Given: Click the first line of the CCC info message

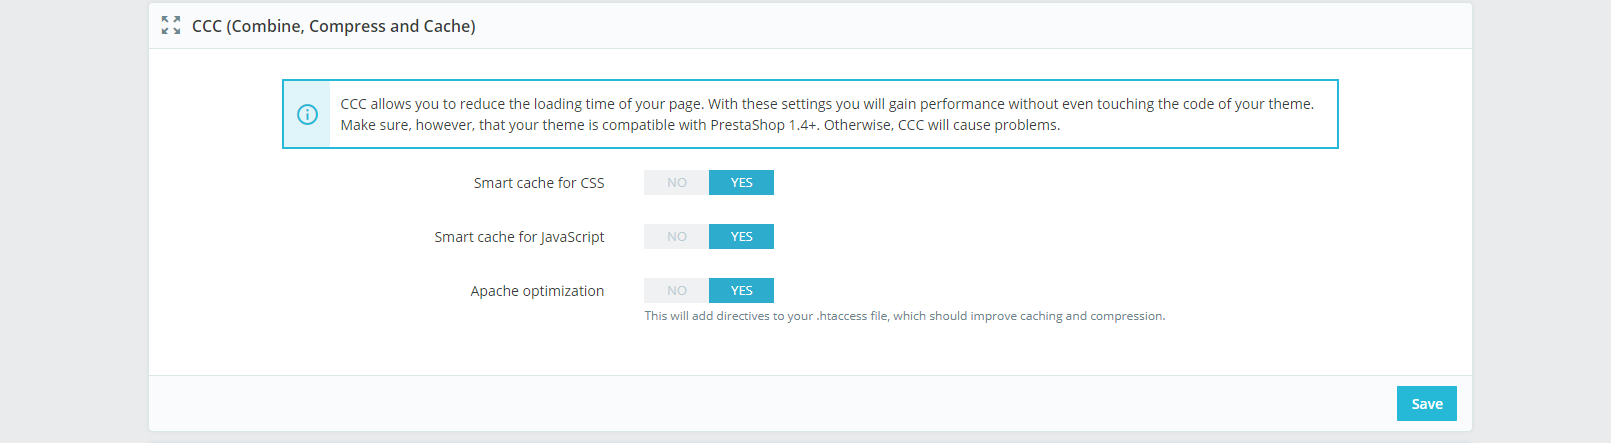Looking at the screenshot, I should [x=827, y=104].
